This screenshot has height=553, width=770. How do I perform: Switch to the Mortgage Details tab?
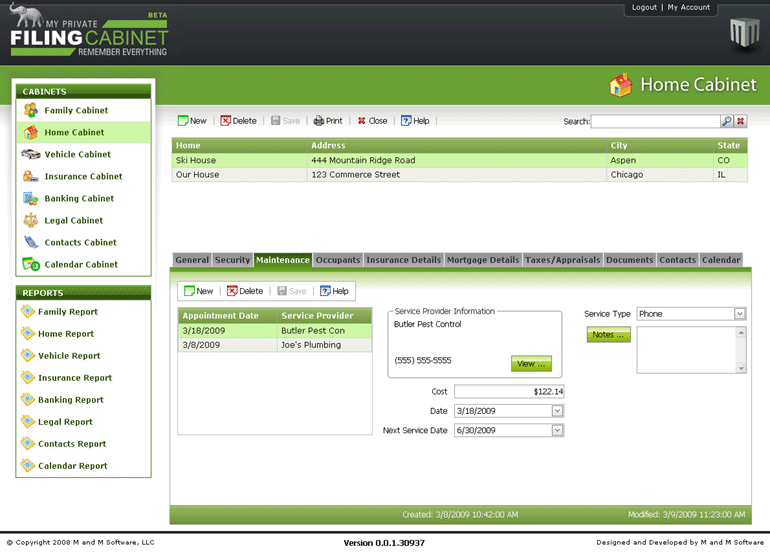tap(483, 260)
